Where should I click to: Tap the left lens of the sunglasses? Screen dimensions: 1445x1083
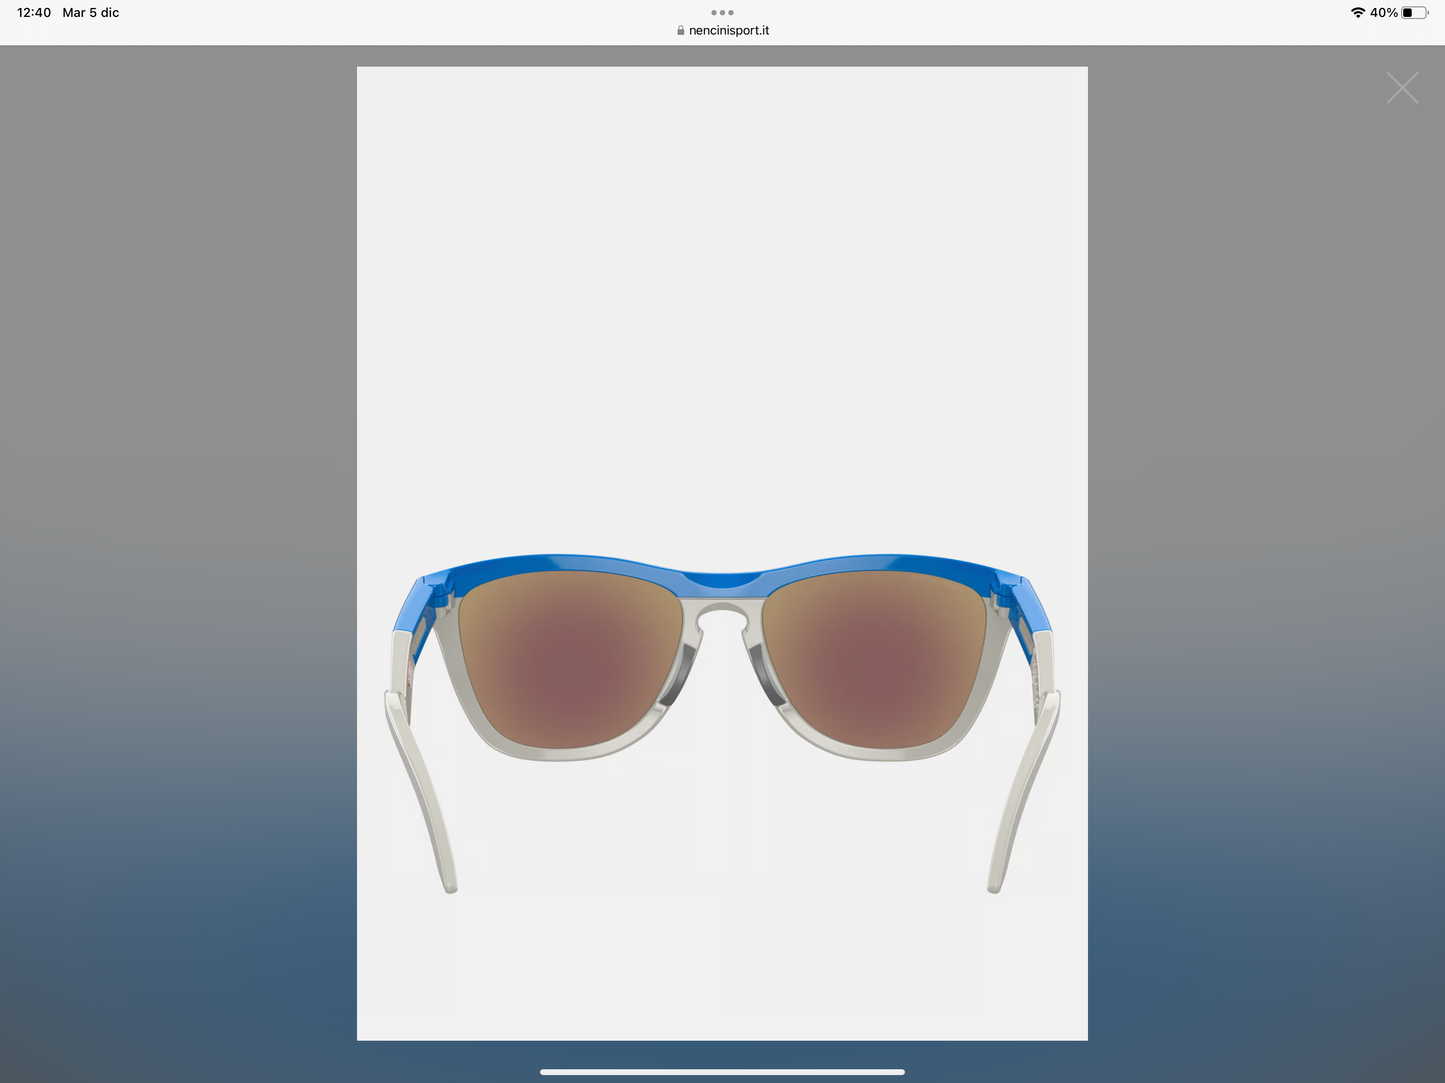click(565, 660)
